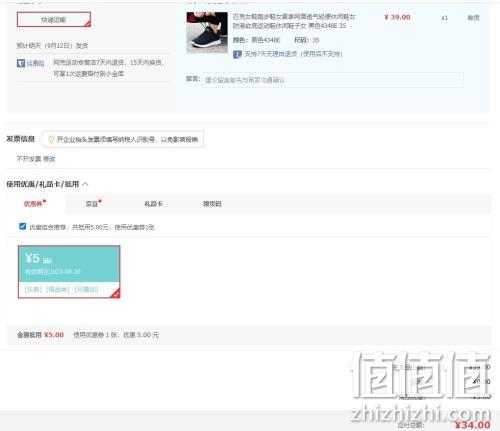Click the 退换货 shop icon
This screenshot has height=431, width=500.
click(21, 63)
